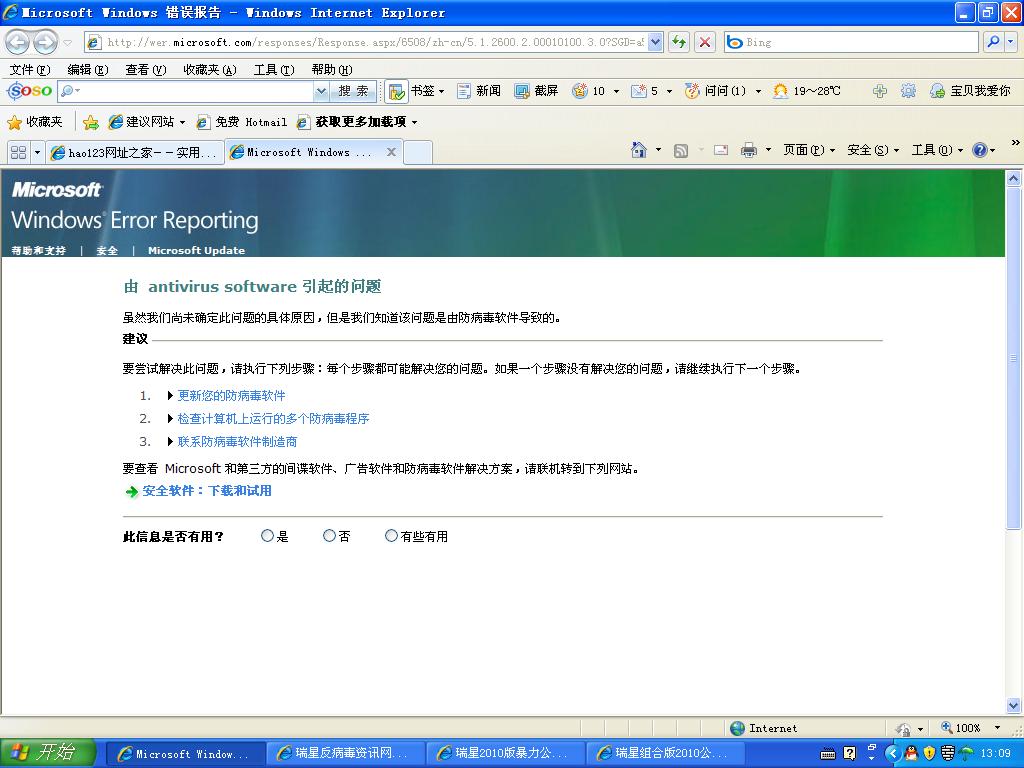
Task: Click the 获取更多加载项 favorites link
Action: 357,122
